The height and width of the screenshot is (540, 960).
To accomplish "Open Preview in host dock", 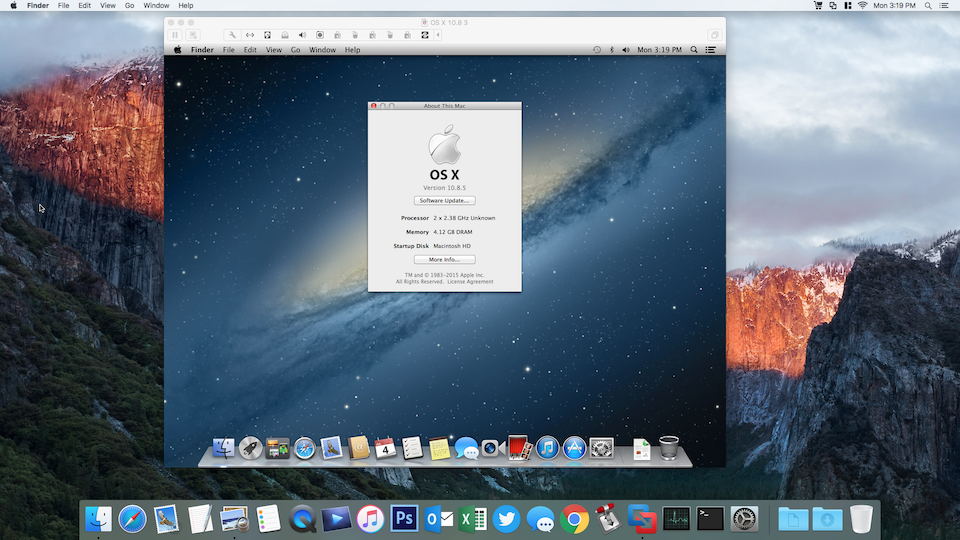I will (234, 519).
